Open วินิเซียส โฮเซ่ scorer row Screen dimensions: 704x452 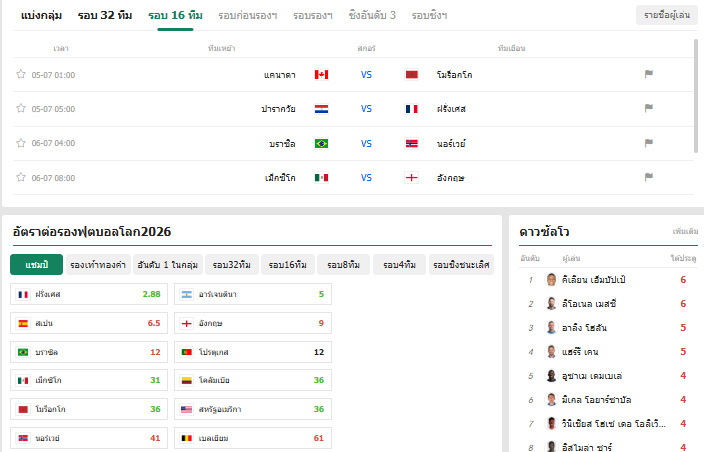[x=608, y=424]
